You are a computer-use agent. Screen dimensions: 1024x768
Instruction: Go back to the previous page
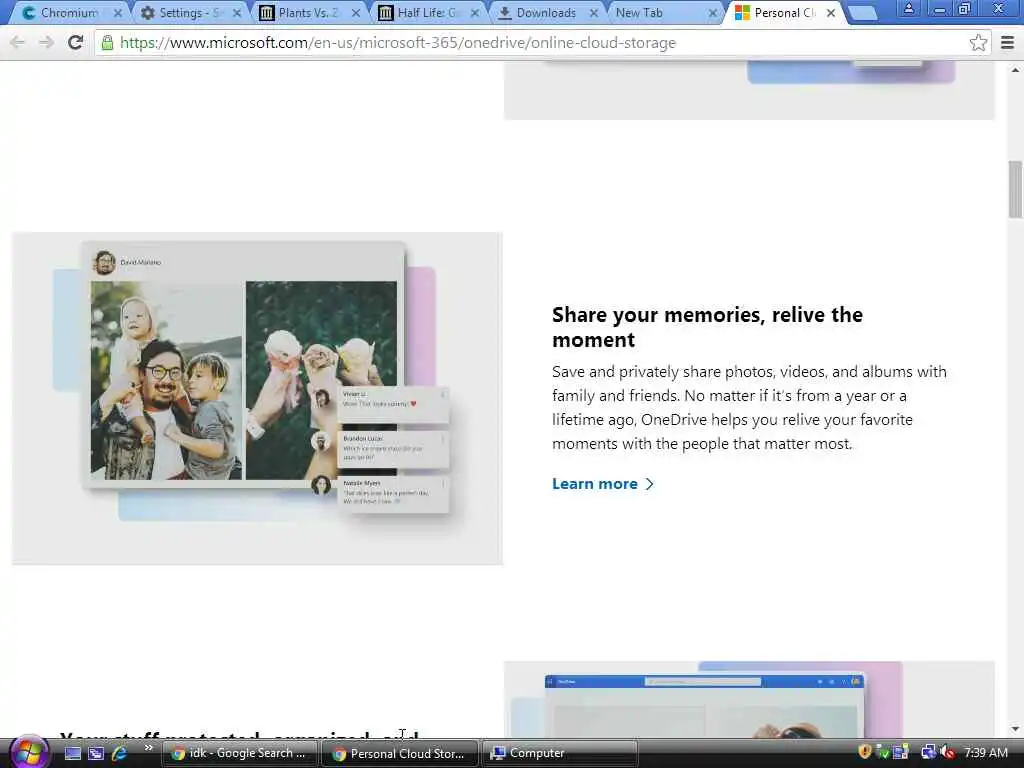pos(17,42)
